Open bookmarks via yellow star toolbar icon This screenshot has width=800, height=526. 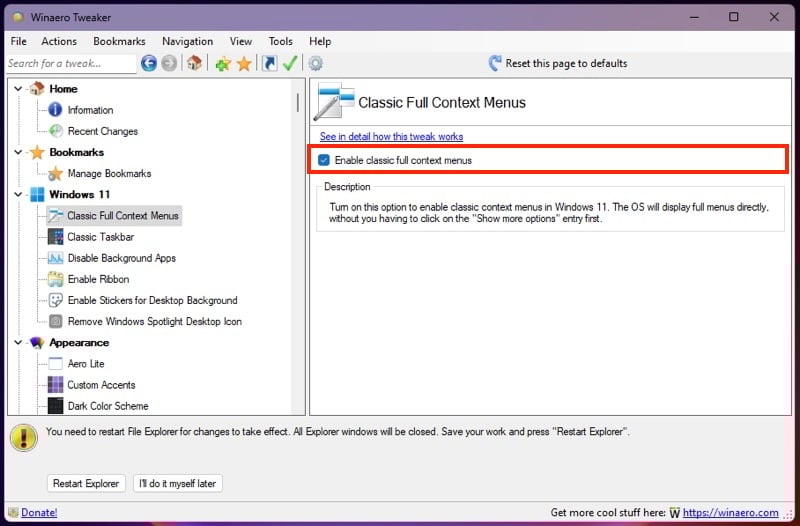click(244, 64)
